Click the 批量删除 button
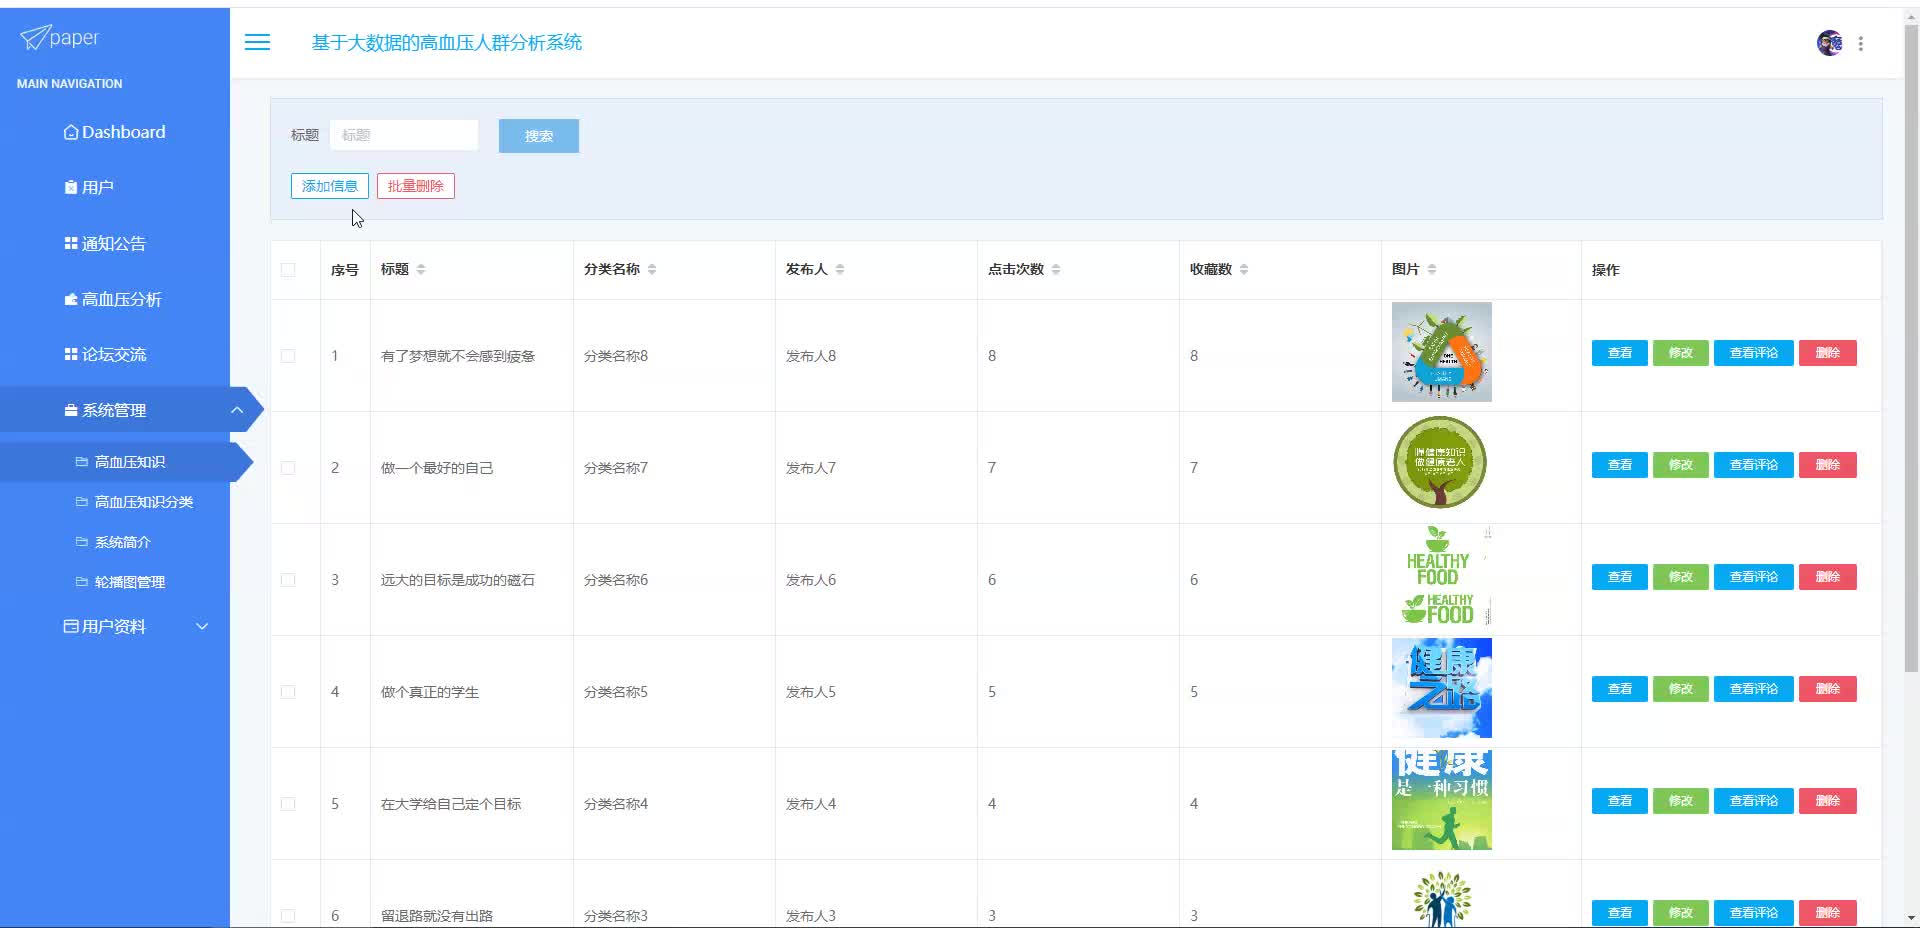 (416, 186)
